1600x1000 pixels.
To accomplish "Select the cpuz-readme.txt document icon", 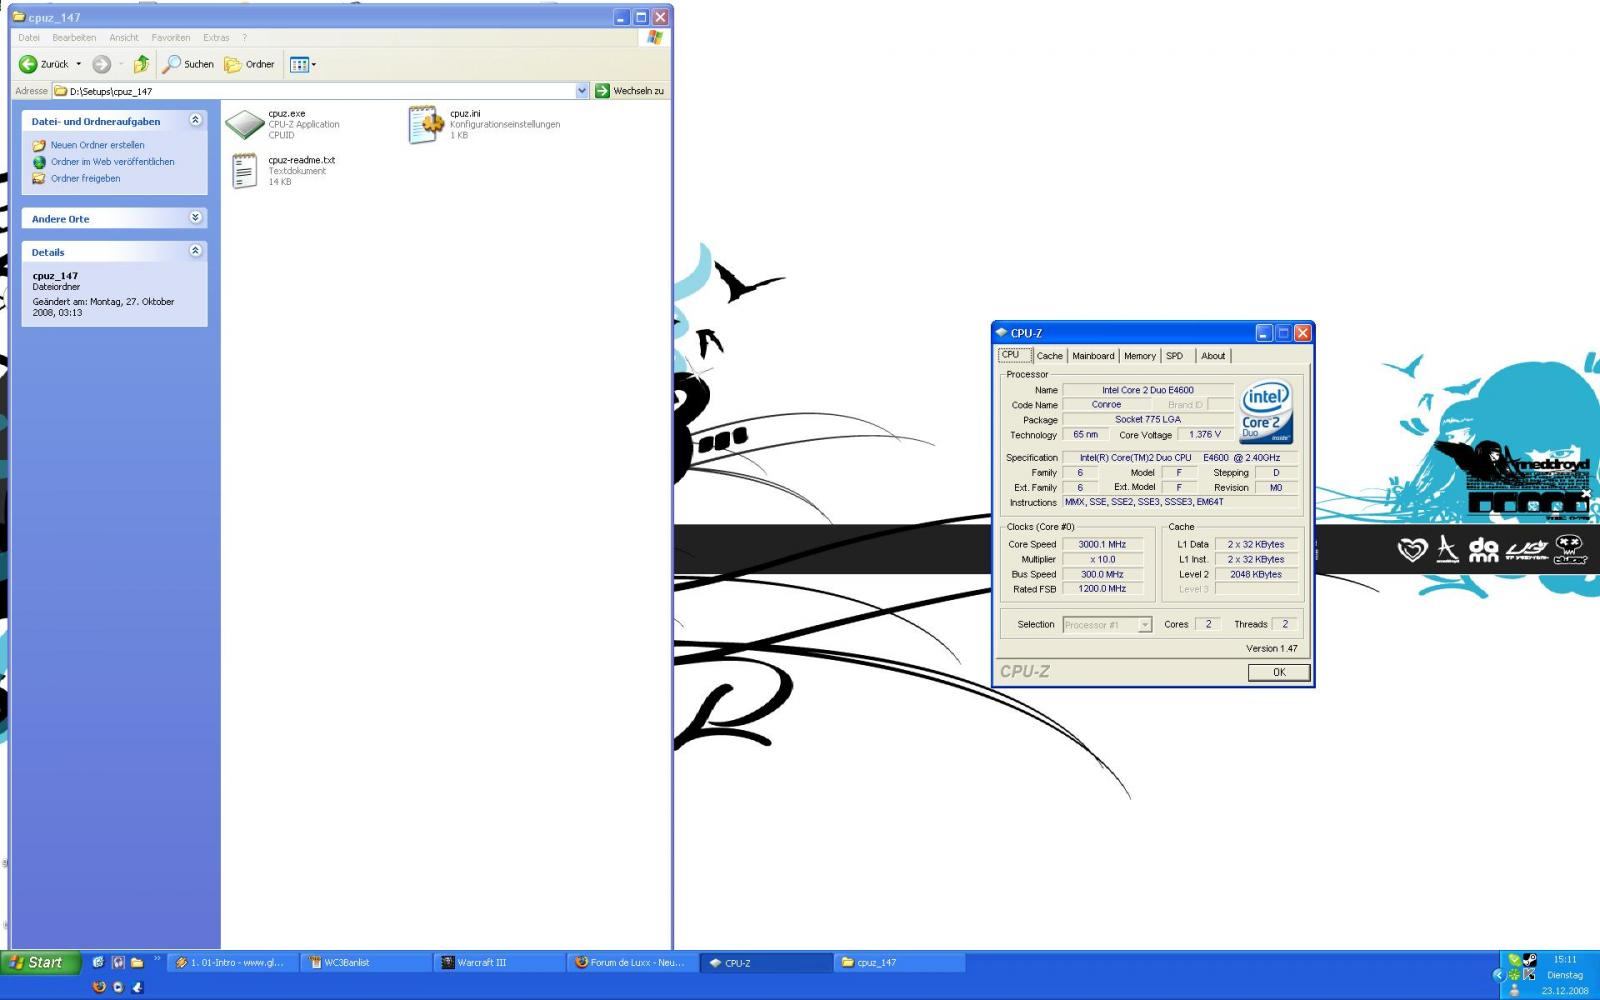I will pos(245,171).
